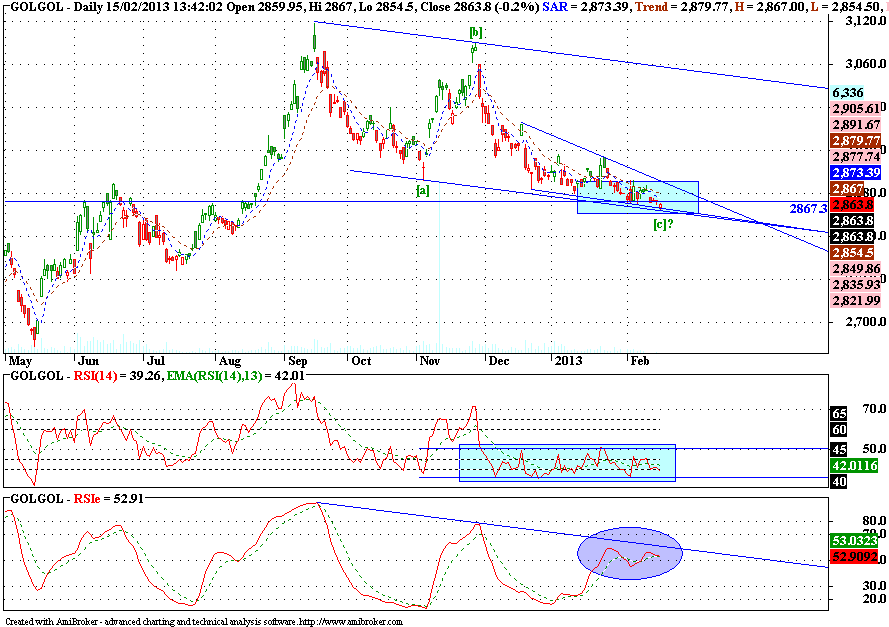
Task: Click the Nov date axis label
Action: click(430, 361)
